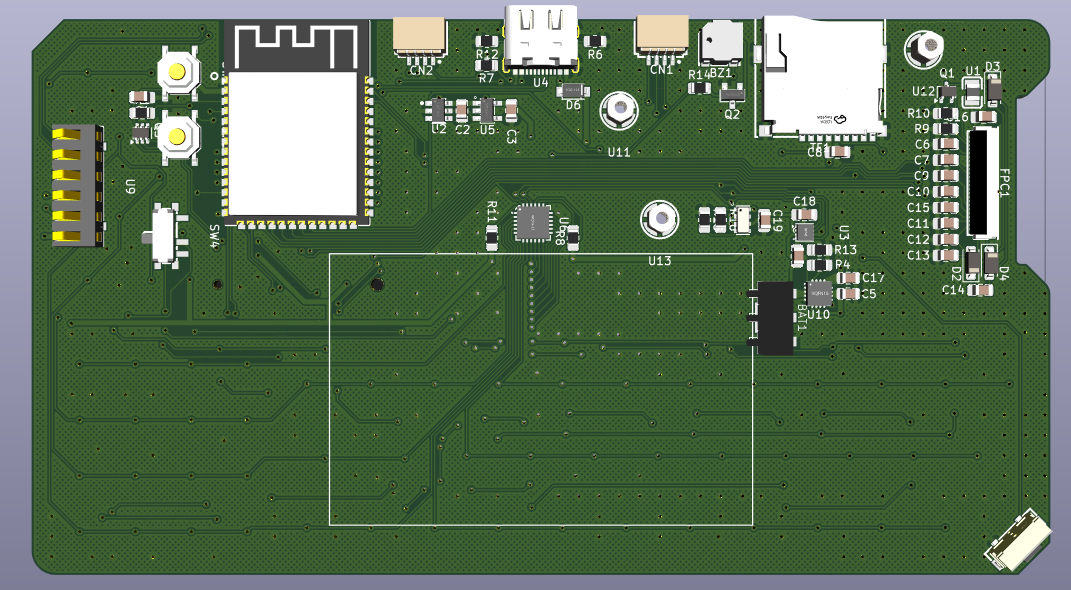1071x590 pixels.
Task: Select the angled connector in bottom-right corner
Action: coord(1018,541)
